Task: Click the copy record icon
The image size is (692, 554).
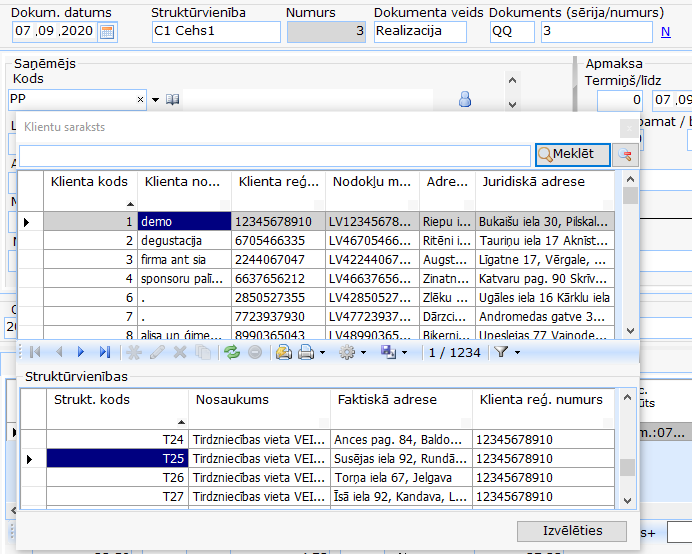Action: tap(203, 352)
